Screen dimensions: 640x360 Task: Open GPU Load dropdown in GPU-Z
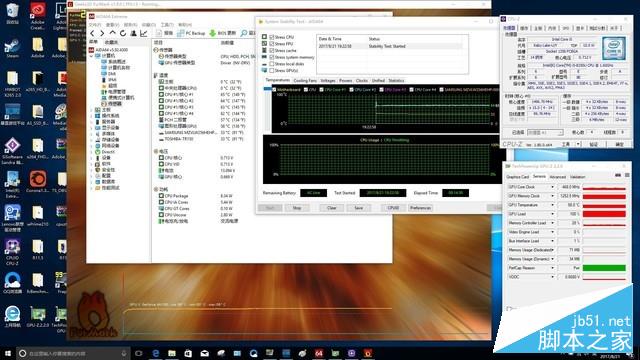point(552,214)
